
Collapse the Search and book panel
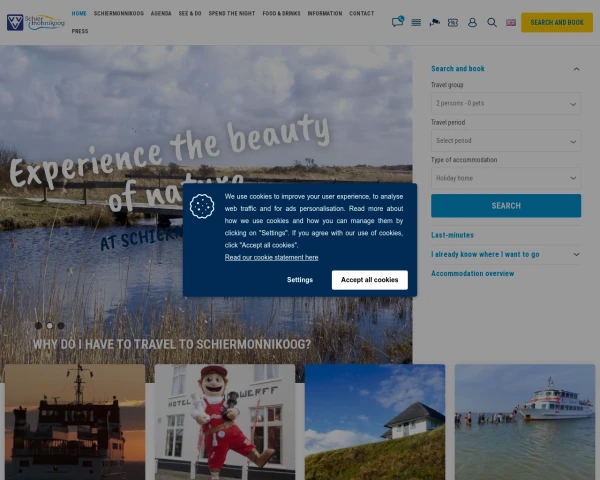click(576, 69)
